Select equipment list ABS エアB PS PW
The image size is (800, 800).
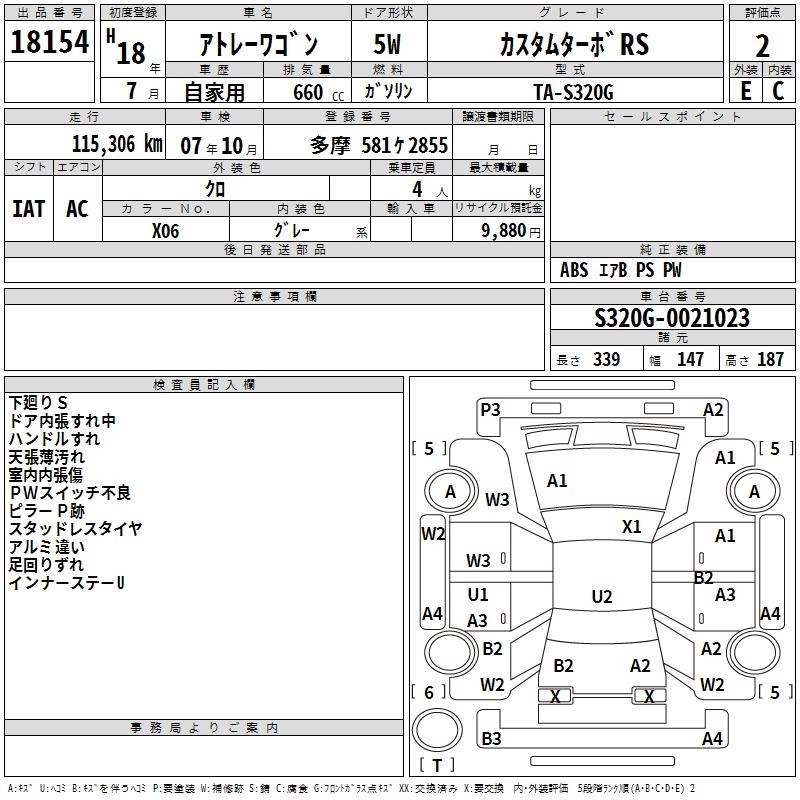tap(620, 270)
